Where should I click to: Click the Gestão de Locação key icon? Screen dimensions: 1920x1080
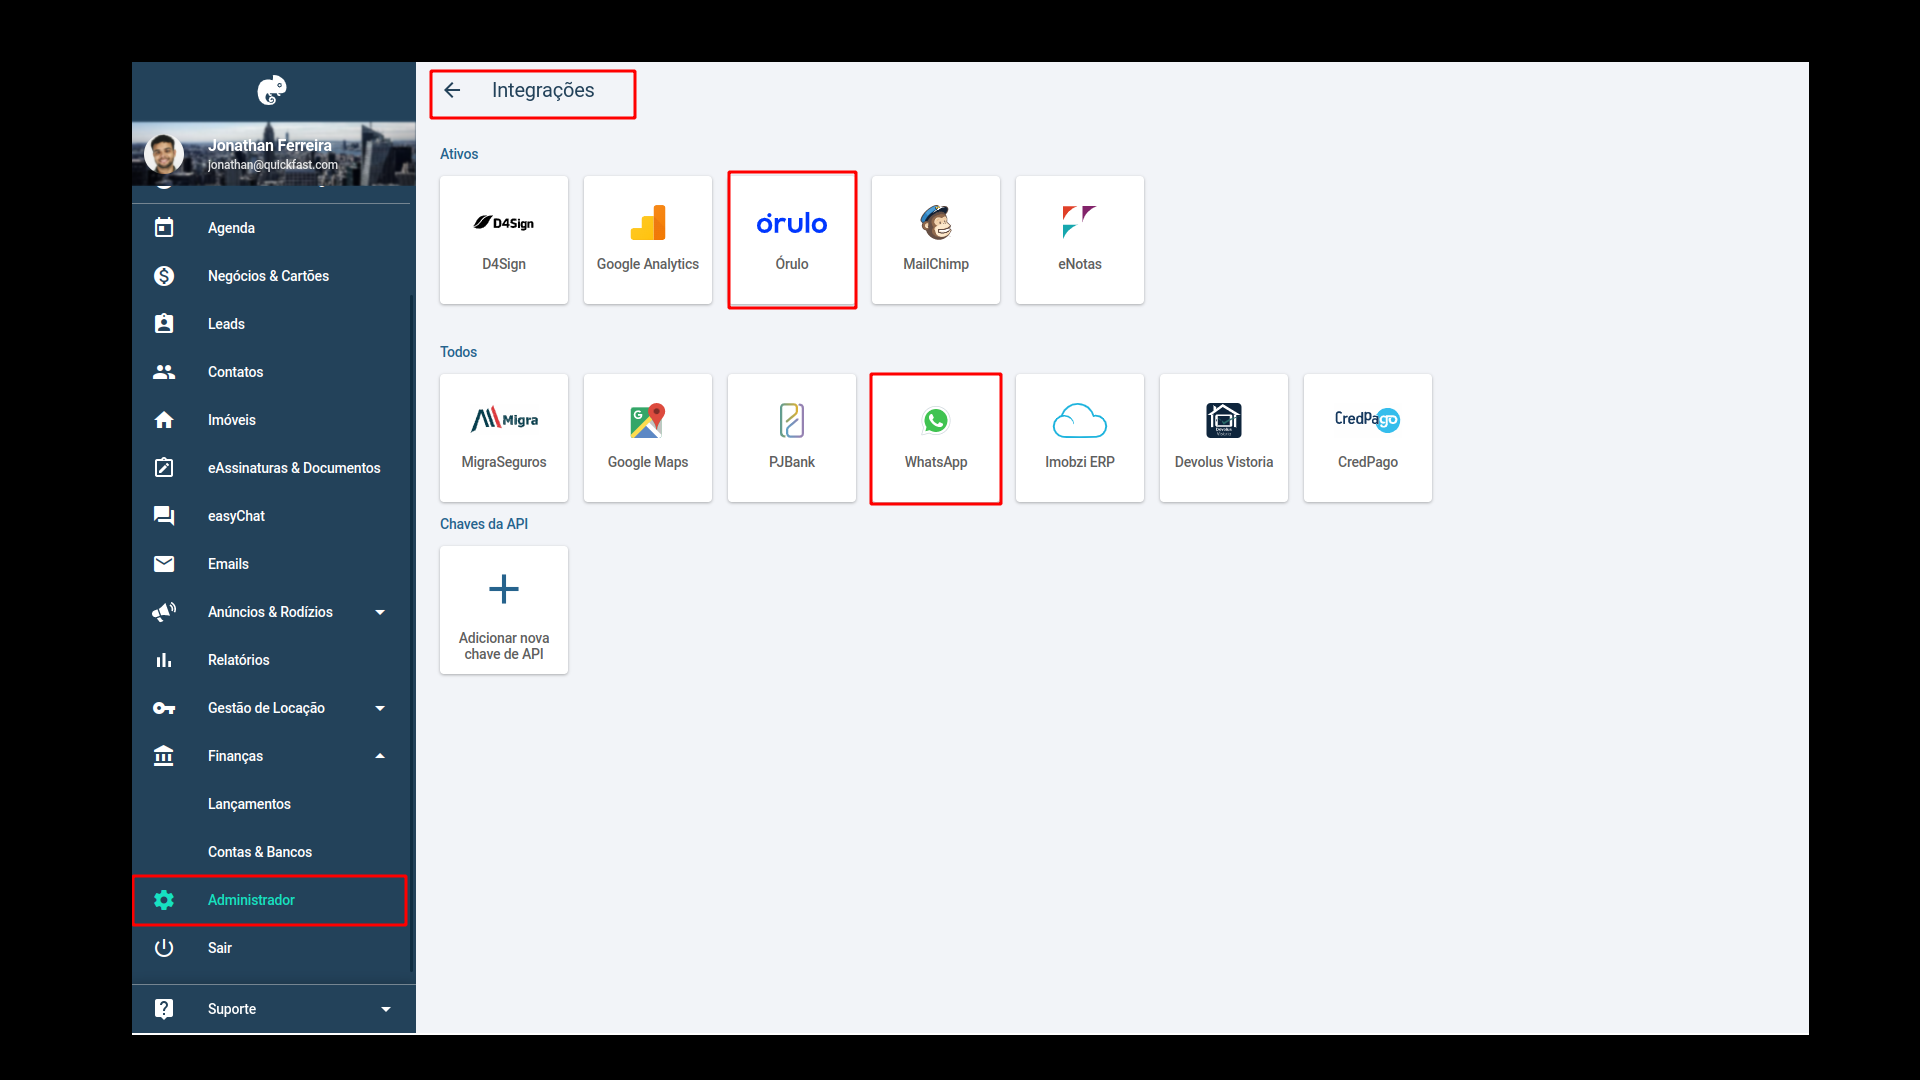tap(164, 708)
